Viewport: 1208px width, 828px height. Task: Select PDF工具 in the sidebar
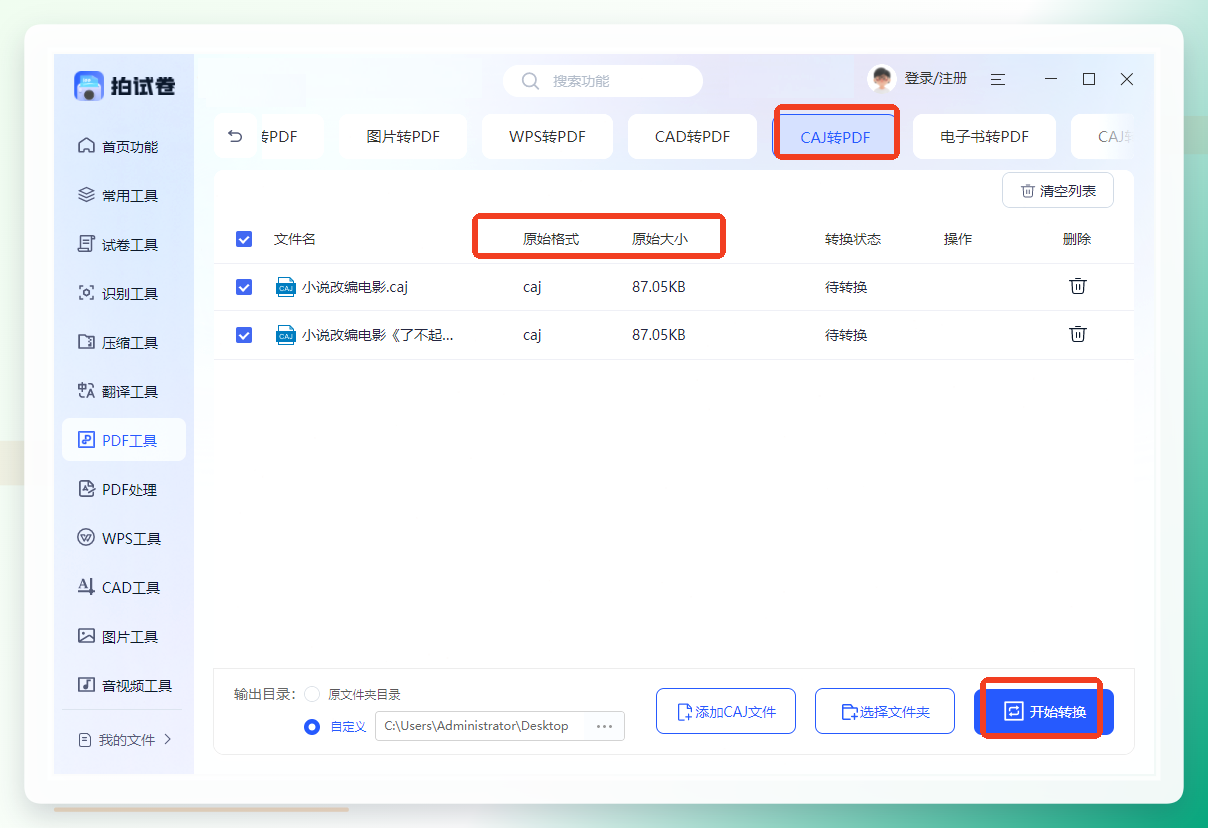tap(124, 441)
